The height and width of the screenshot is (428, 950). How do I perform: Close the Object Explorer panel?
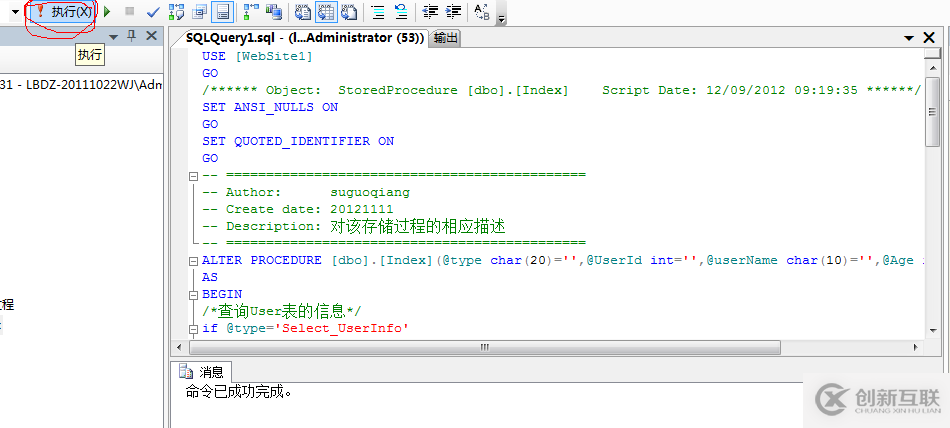[x=151, y=36]
